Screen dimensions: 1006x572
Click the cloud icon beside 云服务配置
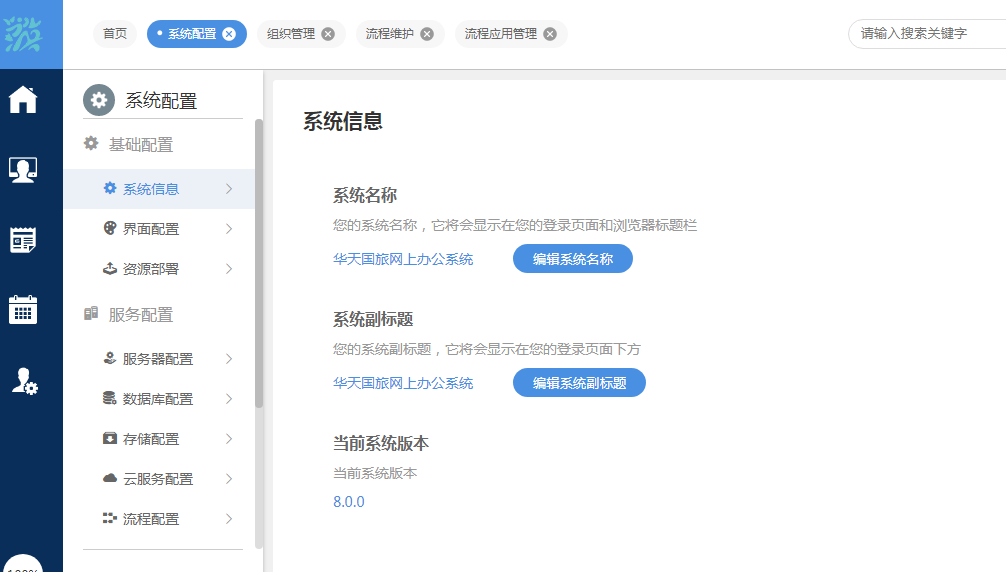[110, 478]
